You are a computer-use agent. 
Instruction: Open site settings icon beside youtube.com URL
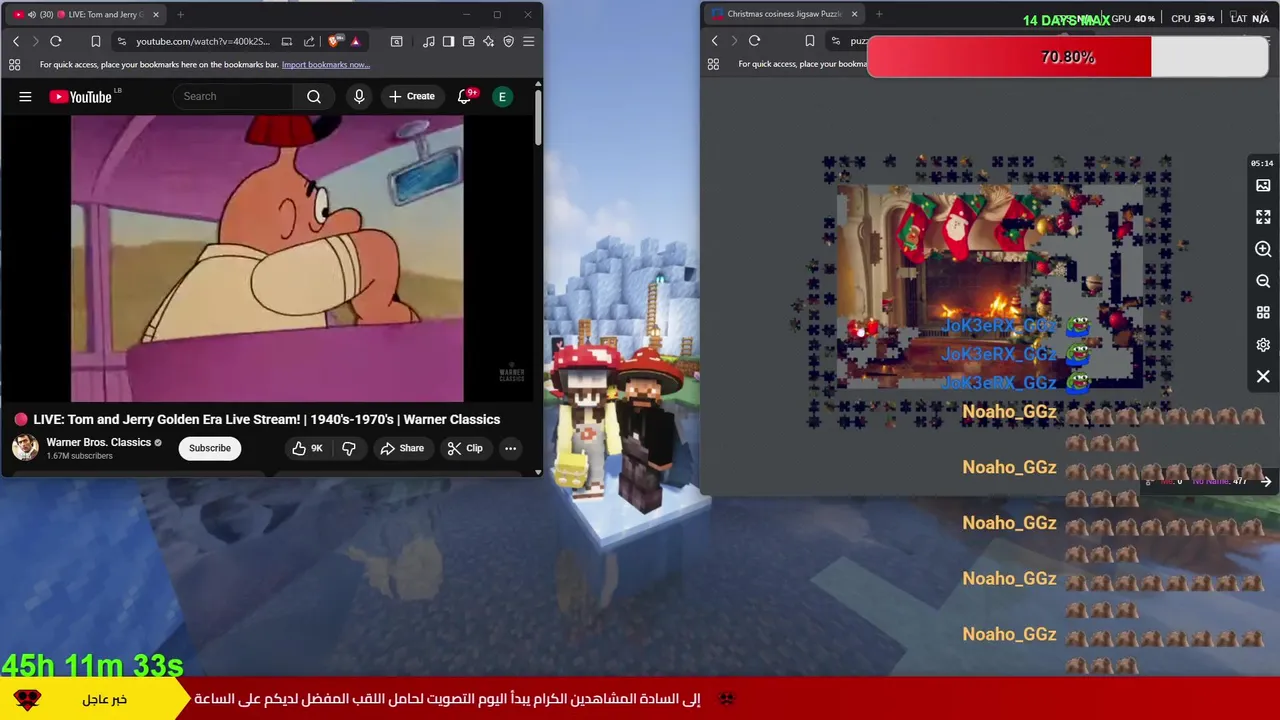pos(121,41)
